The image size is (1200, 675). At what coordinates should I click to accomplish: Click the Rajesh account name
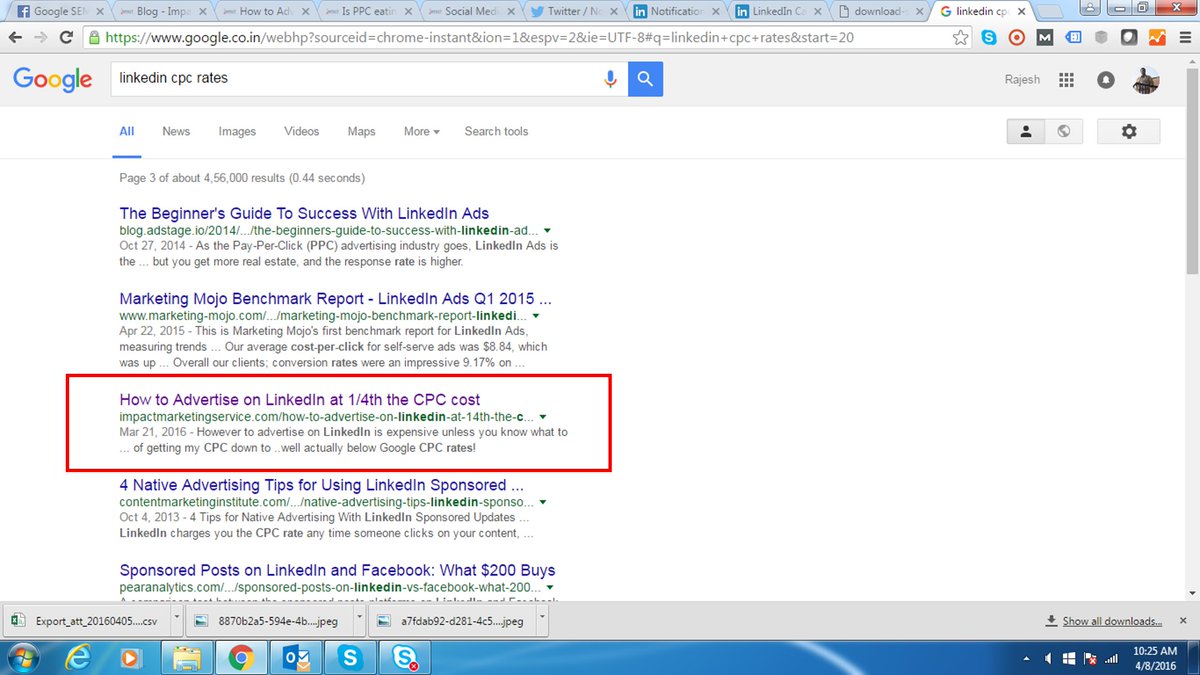1023,80
